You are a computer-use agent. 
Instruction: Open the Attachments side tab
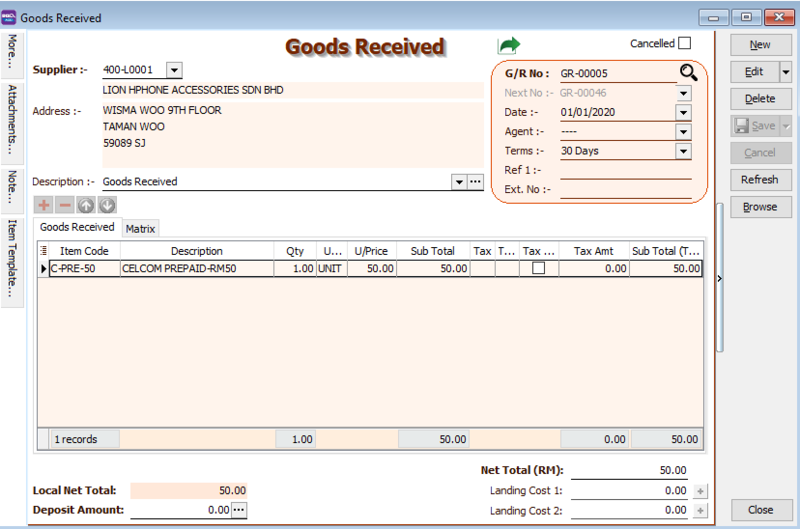pos(13,120)
